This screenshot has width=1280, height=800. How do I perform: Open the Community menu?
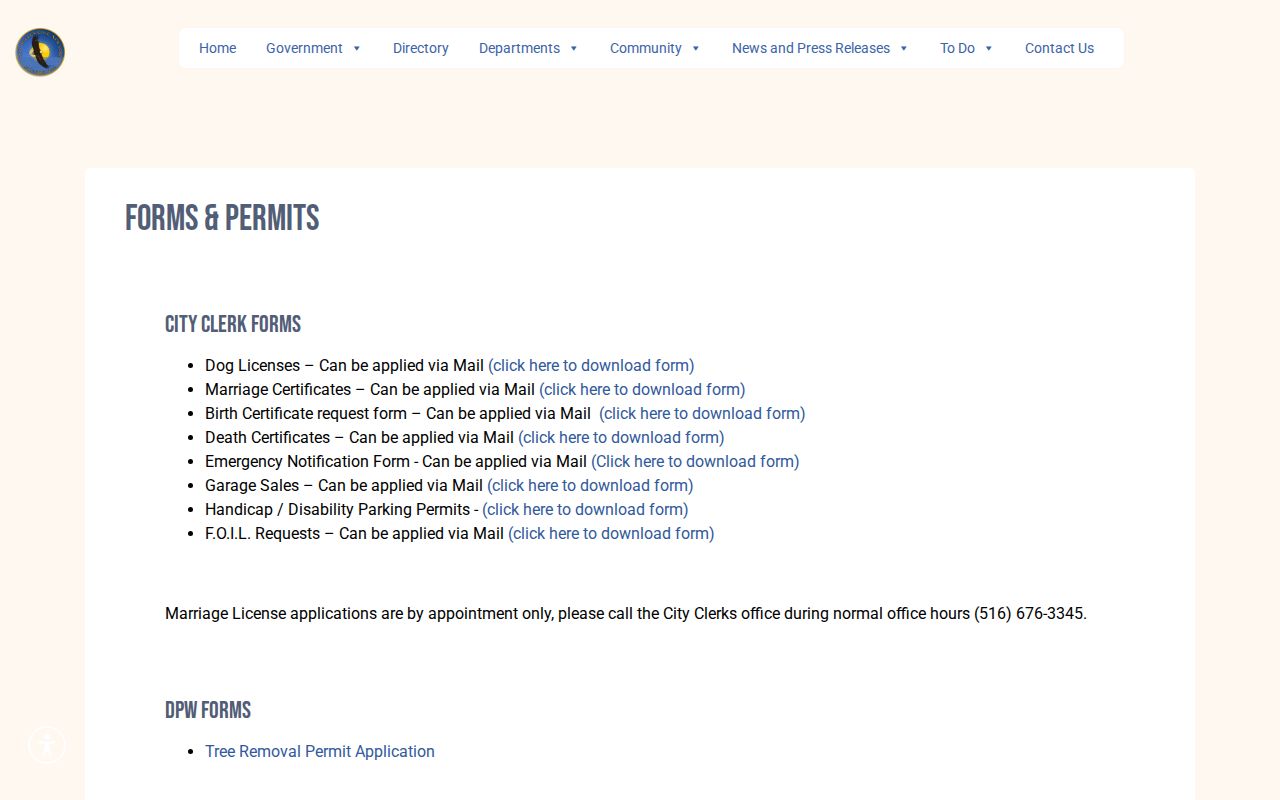click(x=645, y=48)
